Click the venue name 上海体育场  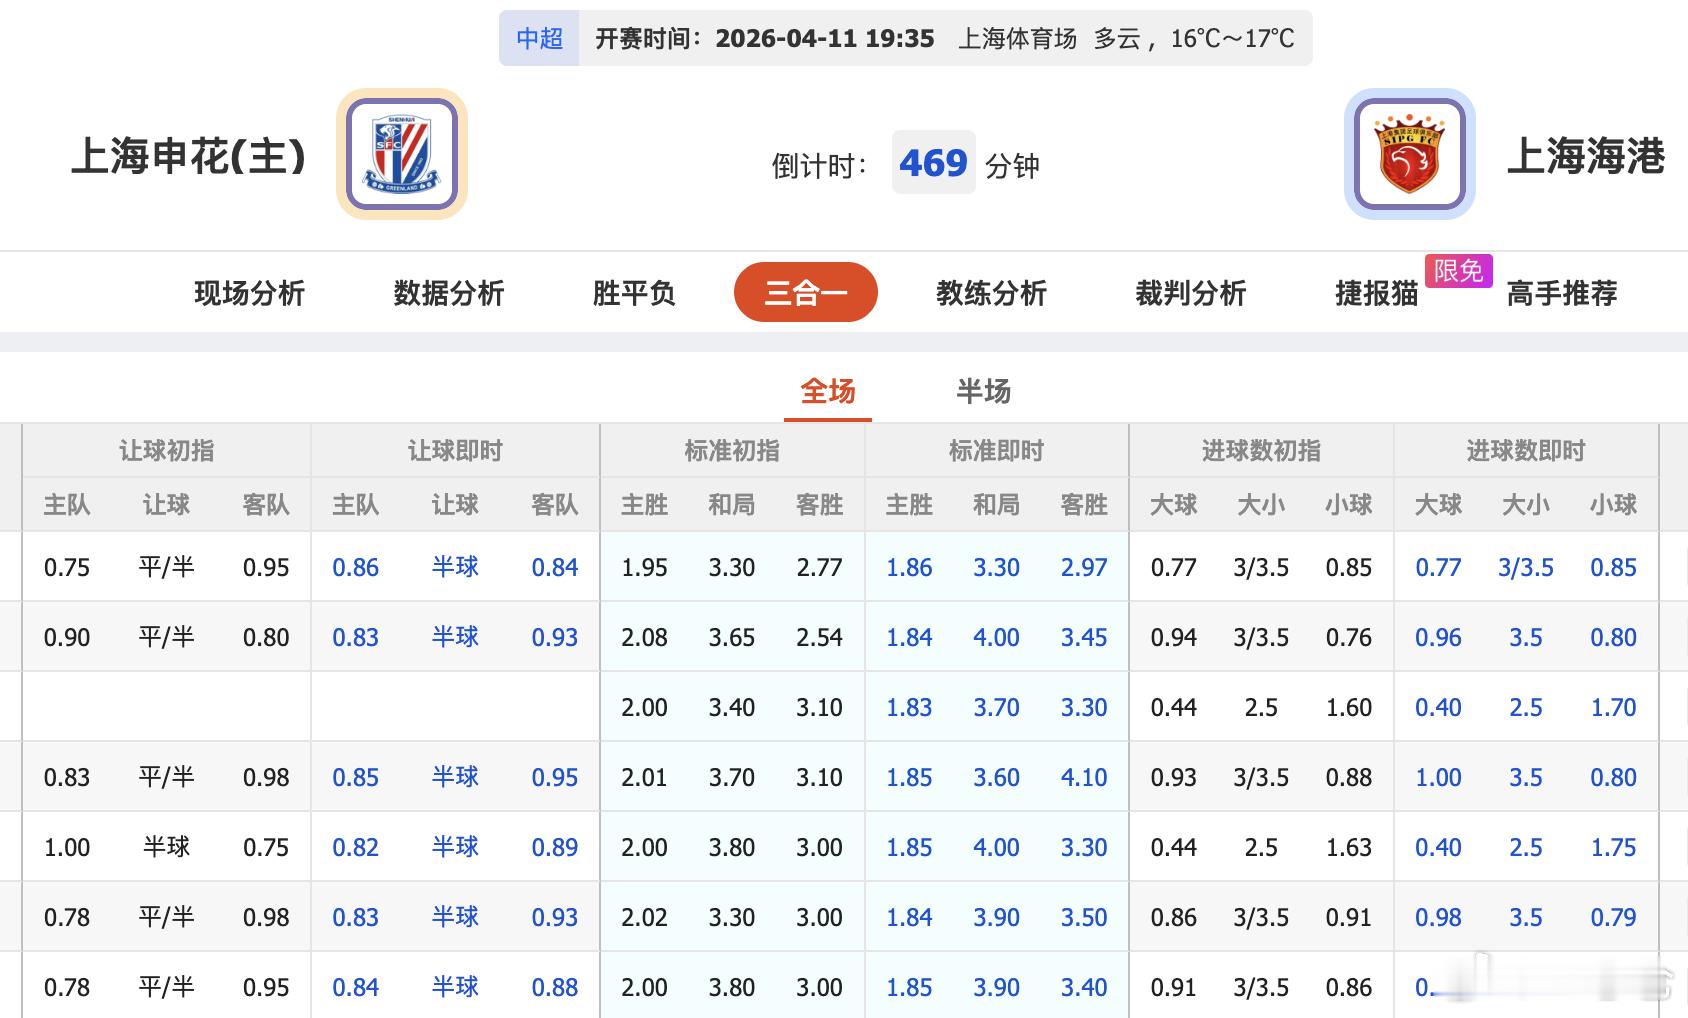tap(1017, 38)
